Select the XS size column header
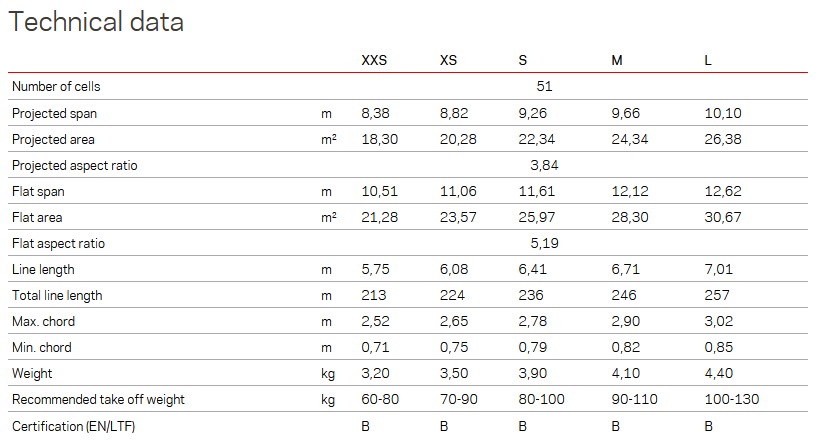 coord(448,60)
